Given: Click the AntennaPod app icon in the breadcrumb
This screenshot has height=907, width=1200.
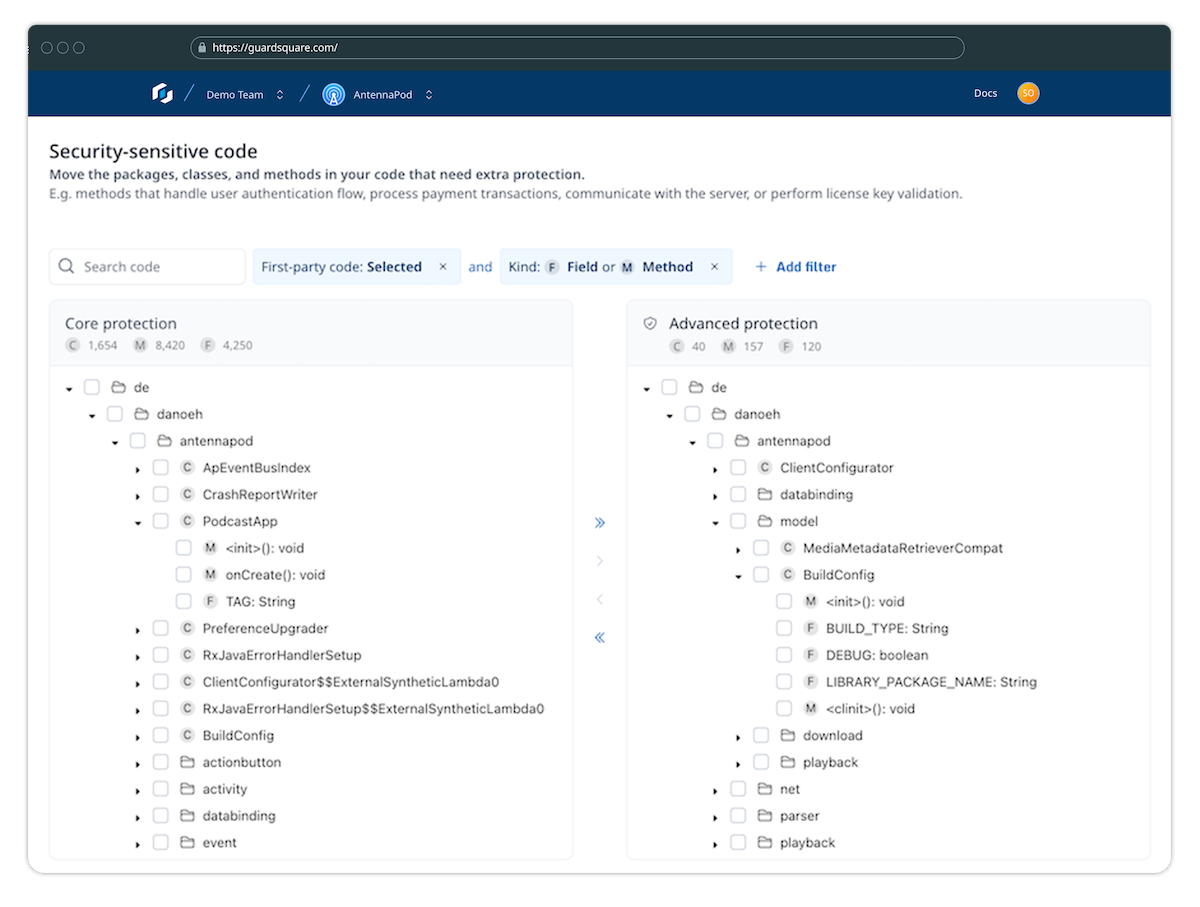Looking at the screenshot, I should pos(333,93).
